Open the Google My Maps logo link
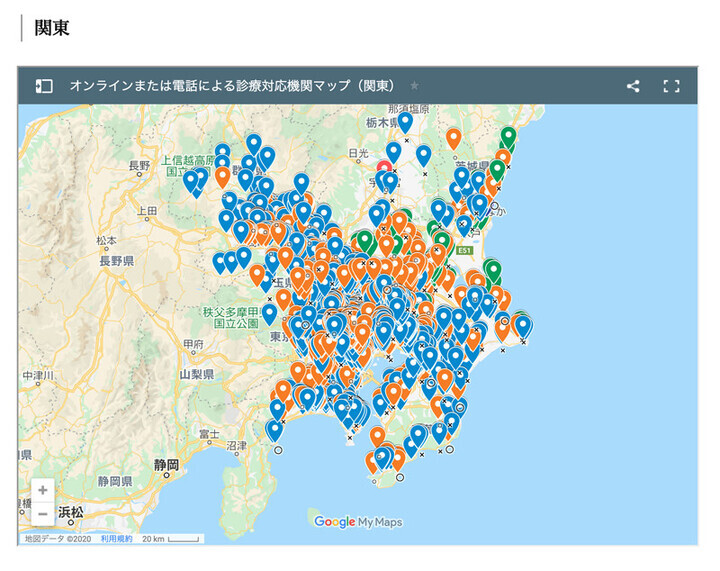 pyautogui.click(x=357, y=521)
